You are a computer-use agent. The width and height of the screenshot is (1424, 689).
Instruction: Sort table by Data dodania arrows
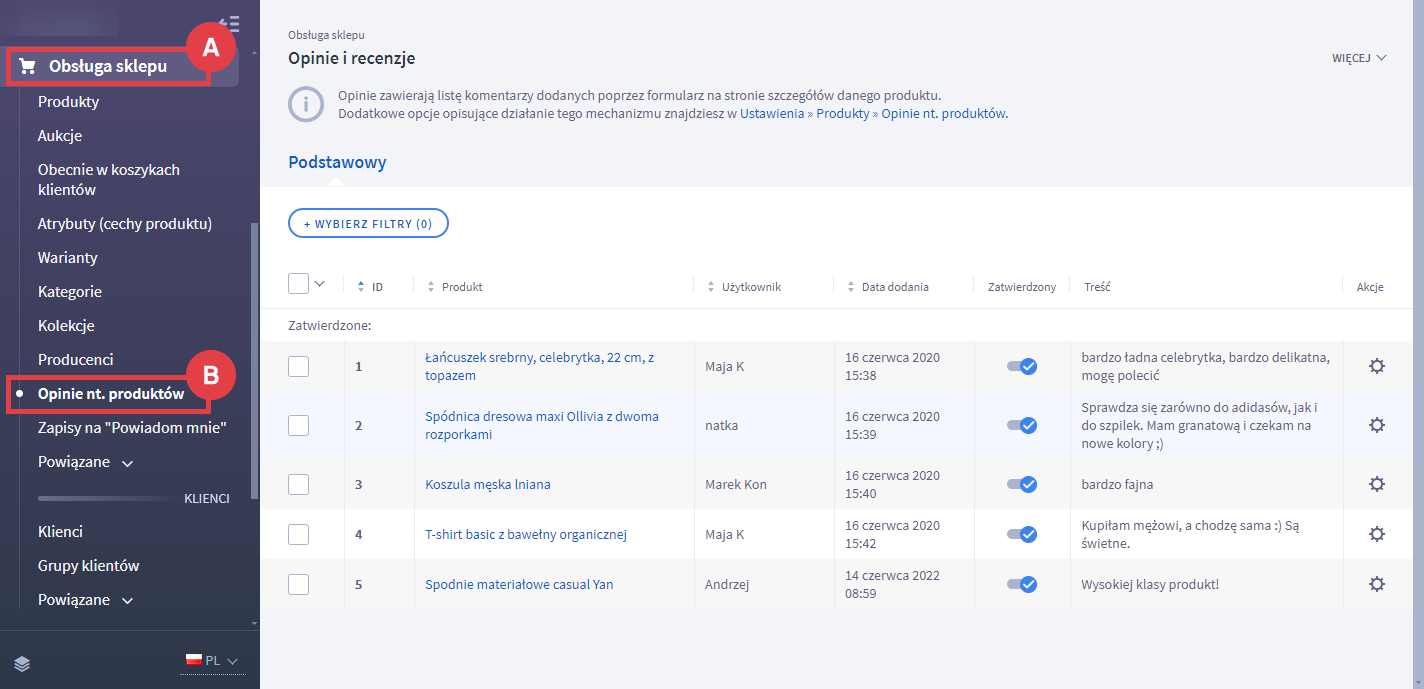tap(851, 287)
